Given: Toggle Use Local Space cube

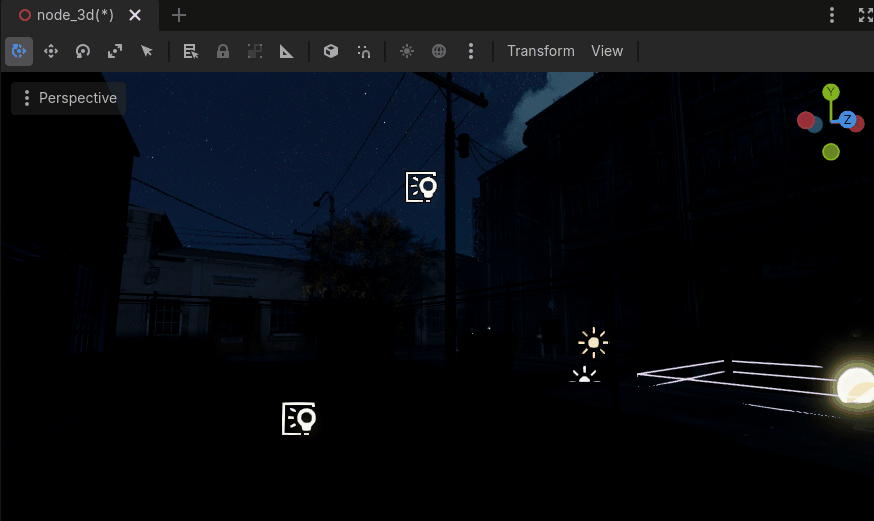Looking at the screenshot, I should (x=331, y=51).
